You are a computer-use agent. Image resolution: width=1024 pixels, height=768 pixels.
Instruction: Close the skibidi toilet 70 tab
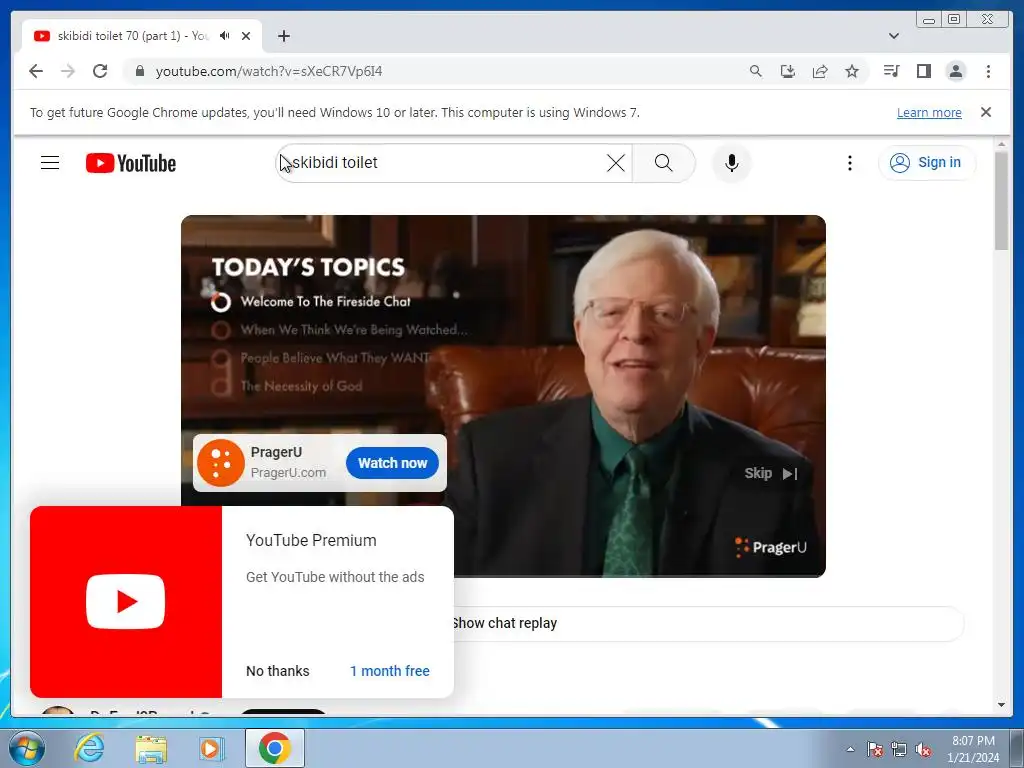(246, 36)
